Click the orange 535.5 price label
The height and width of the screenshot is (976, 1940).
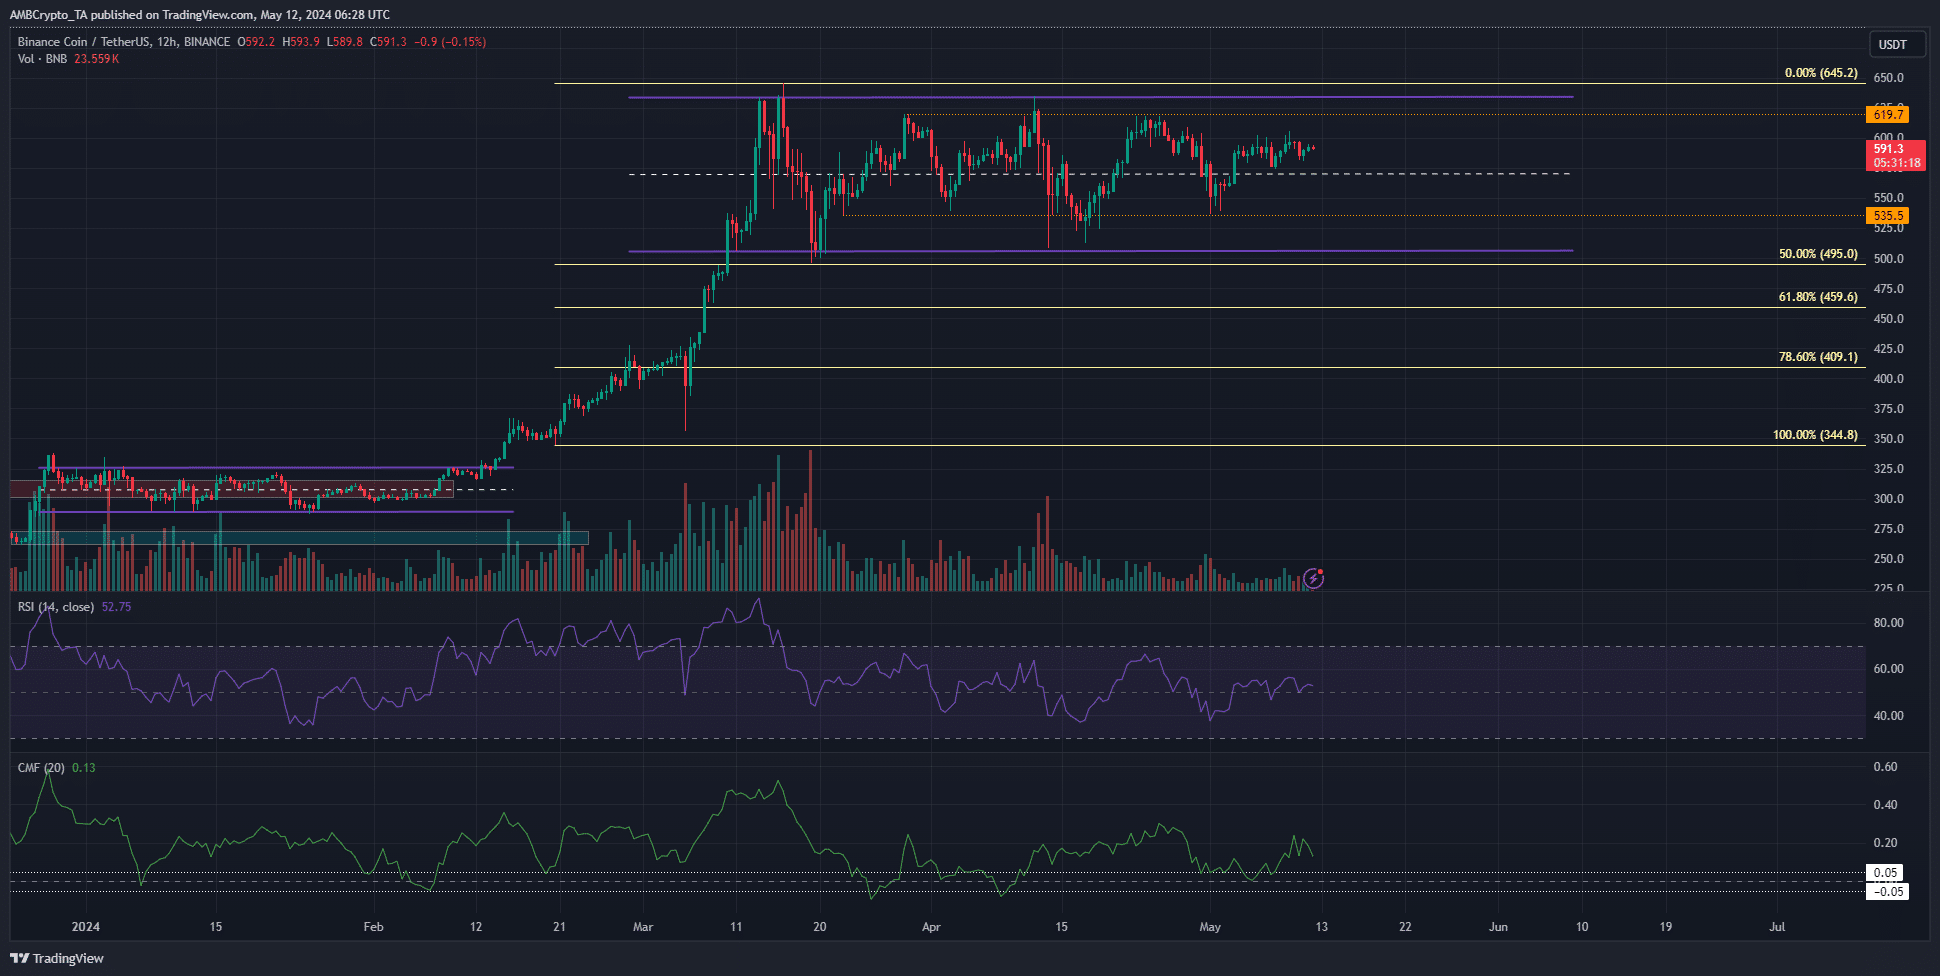pos(1888,216)
